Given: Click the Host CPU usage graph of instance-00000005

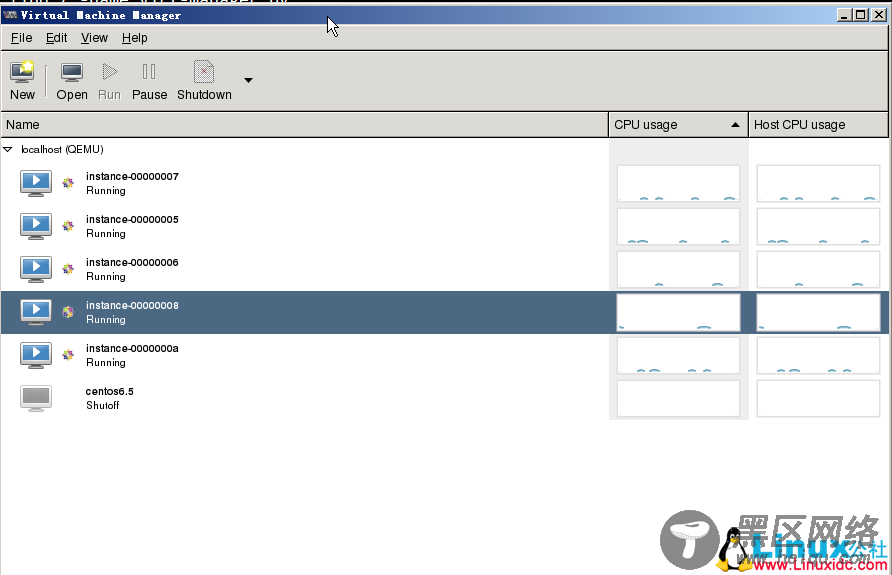Looking at the screenshot, I should tap(818, 226).
